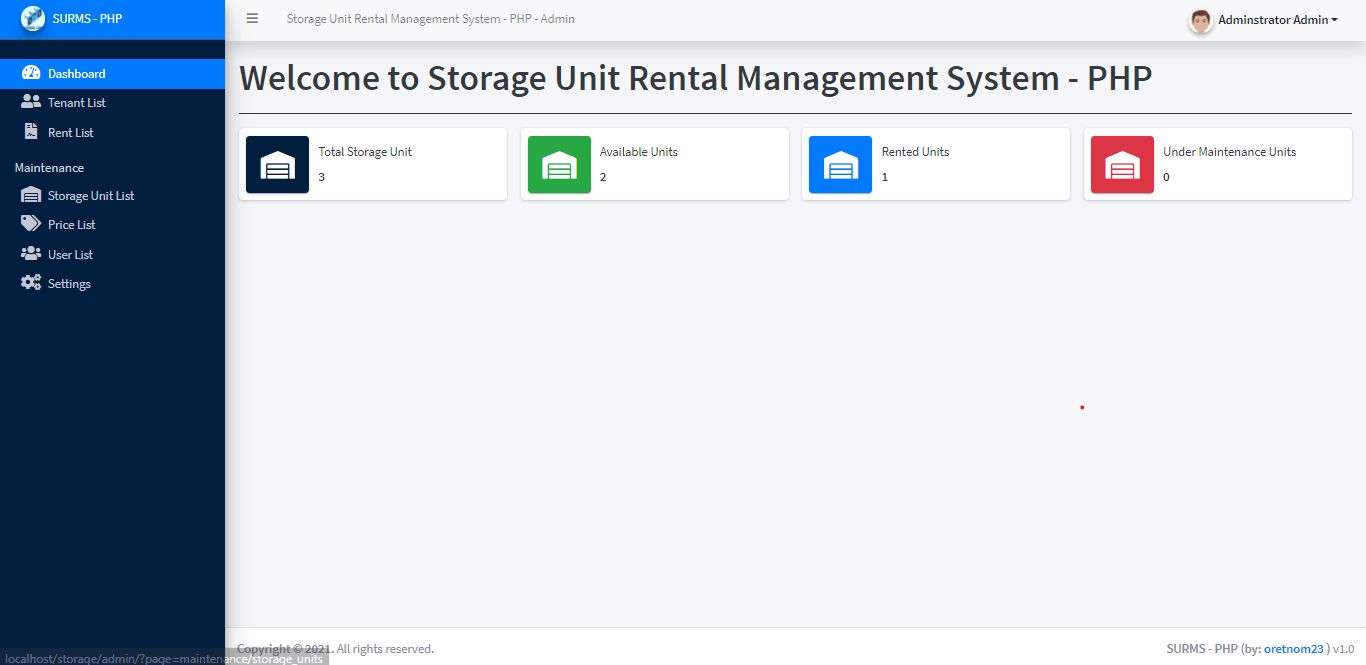
Task: Open Settings via the gears icon
Action: coord(30,283)
